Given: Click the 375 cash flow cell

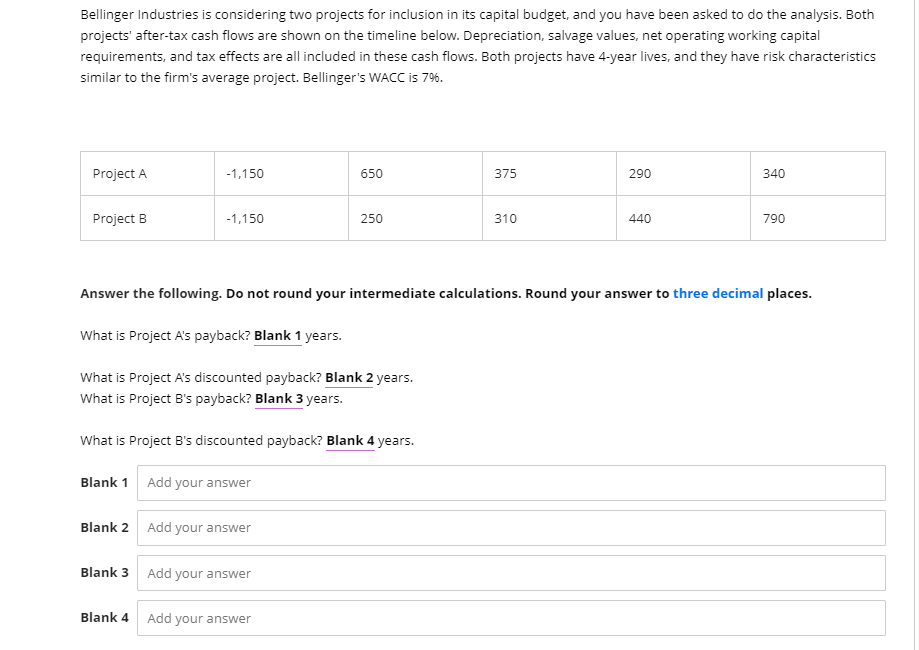Looking at the screenshot, I should click(549, 173).
